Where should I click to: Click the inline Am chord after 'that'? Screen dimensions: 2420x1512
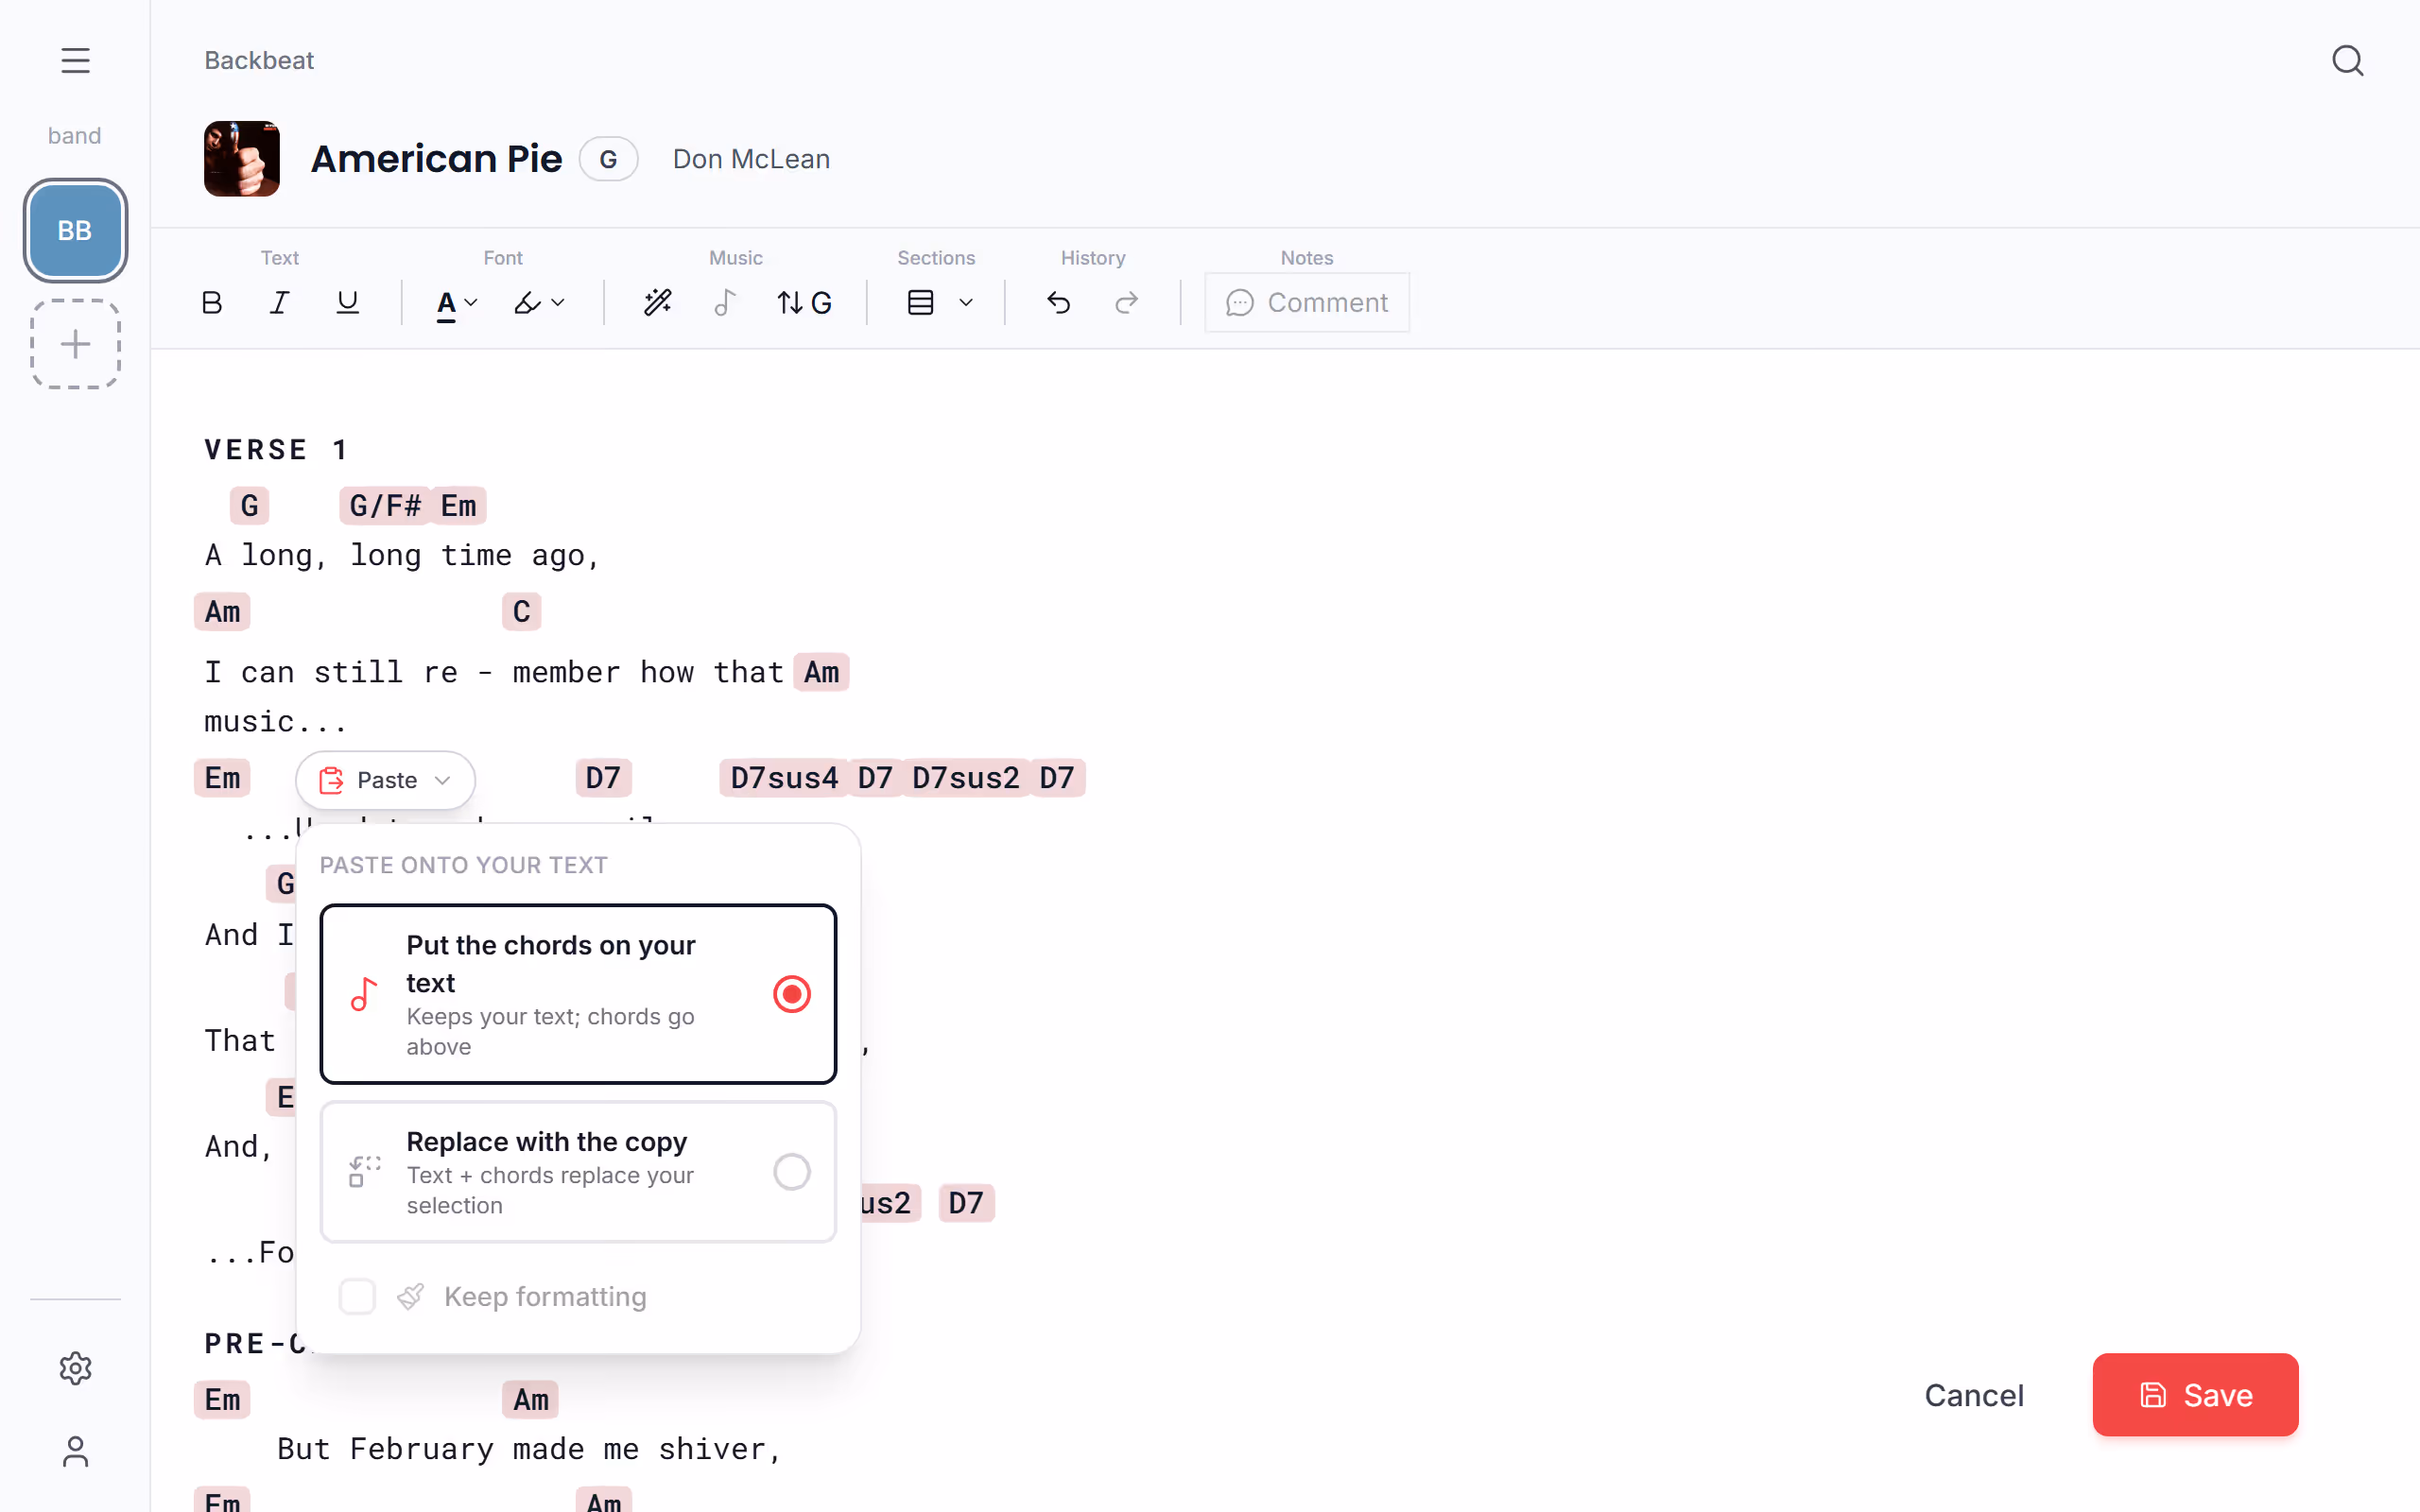coord(822,673)
